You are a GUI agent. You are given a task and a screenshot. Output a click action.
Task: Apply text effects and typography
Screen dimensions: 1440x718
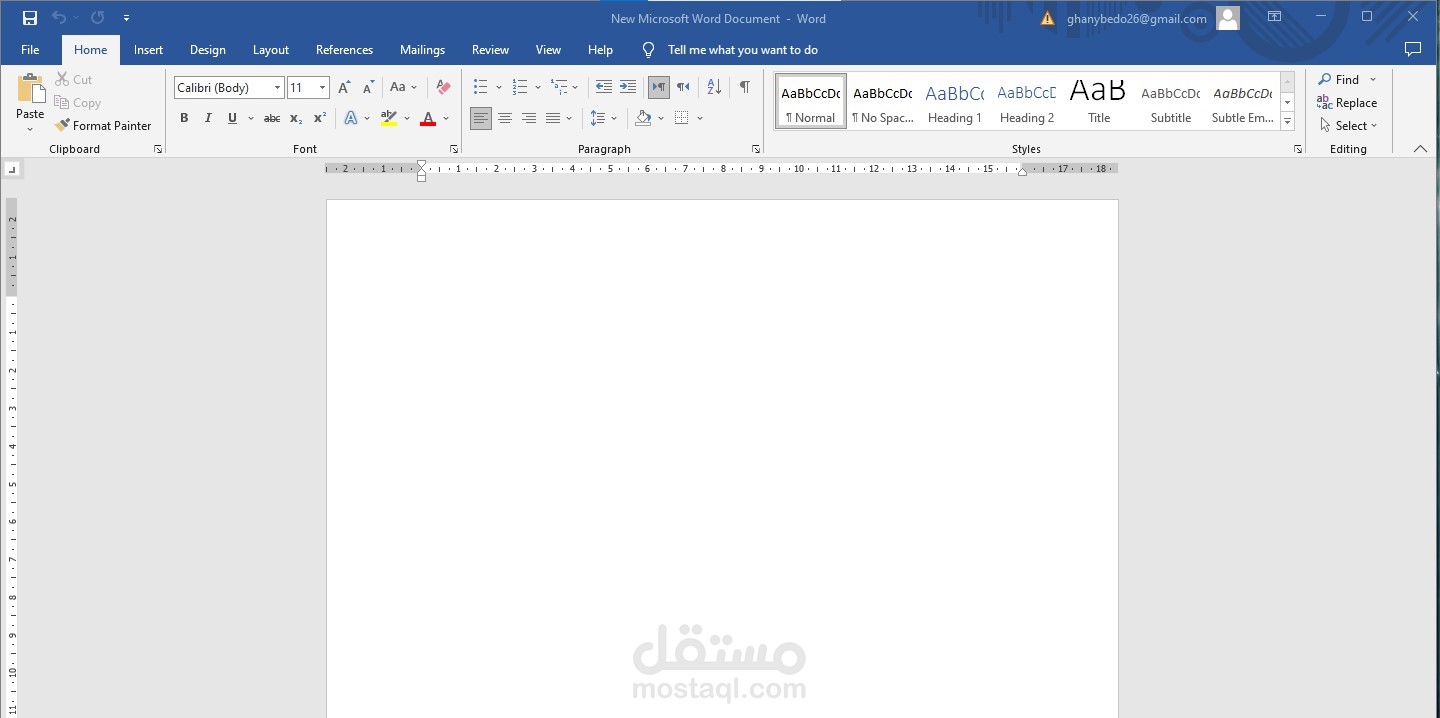coord(351,118)
